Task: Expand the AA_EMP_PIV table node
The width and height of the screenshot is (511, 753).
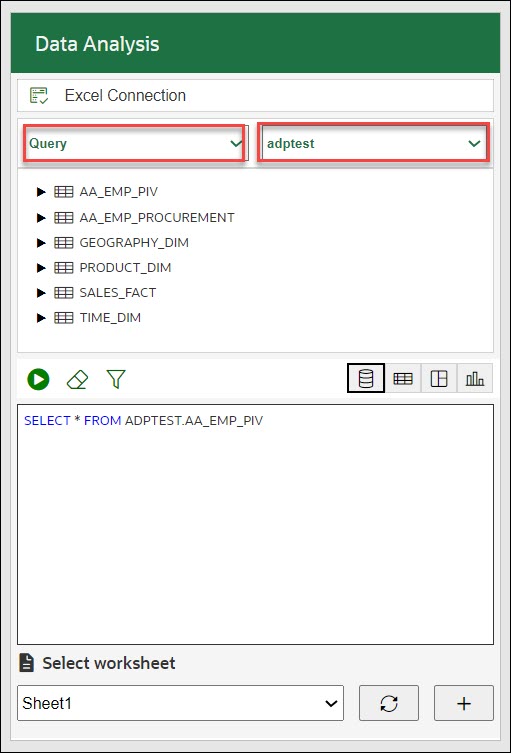Action: 41,192
